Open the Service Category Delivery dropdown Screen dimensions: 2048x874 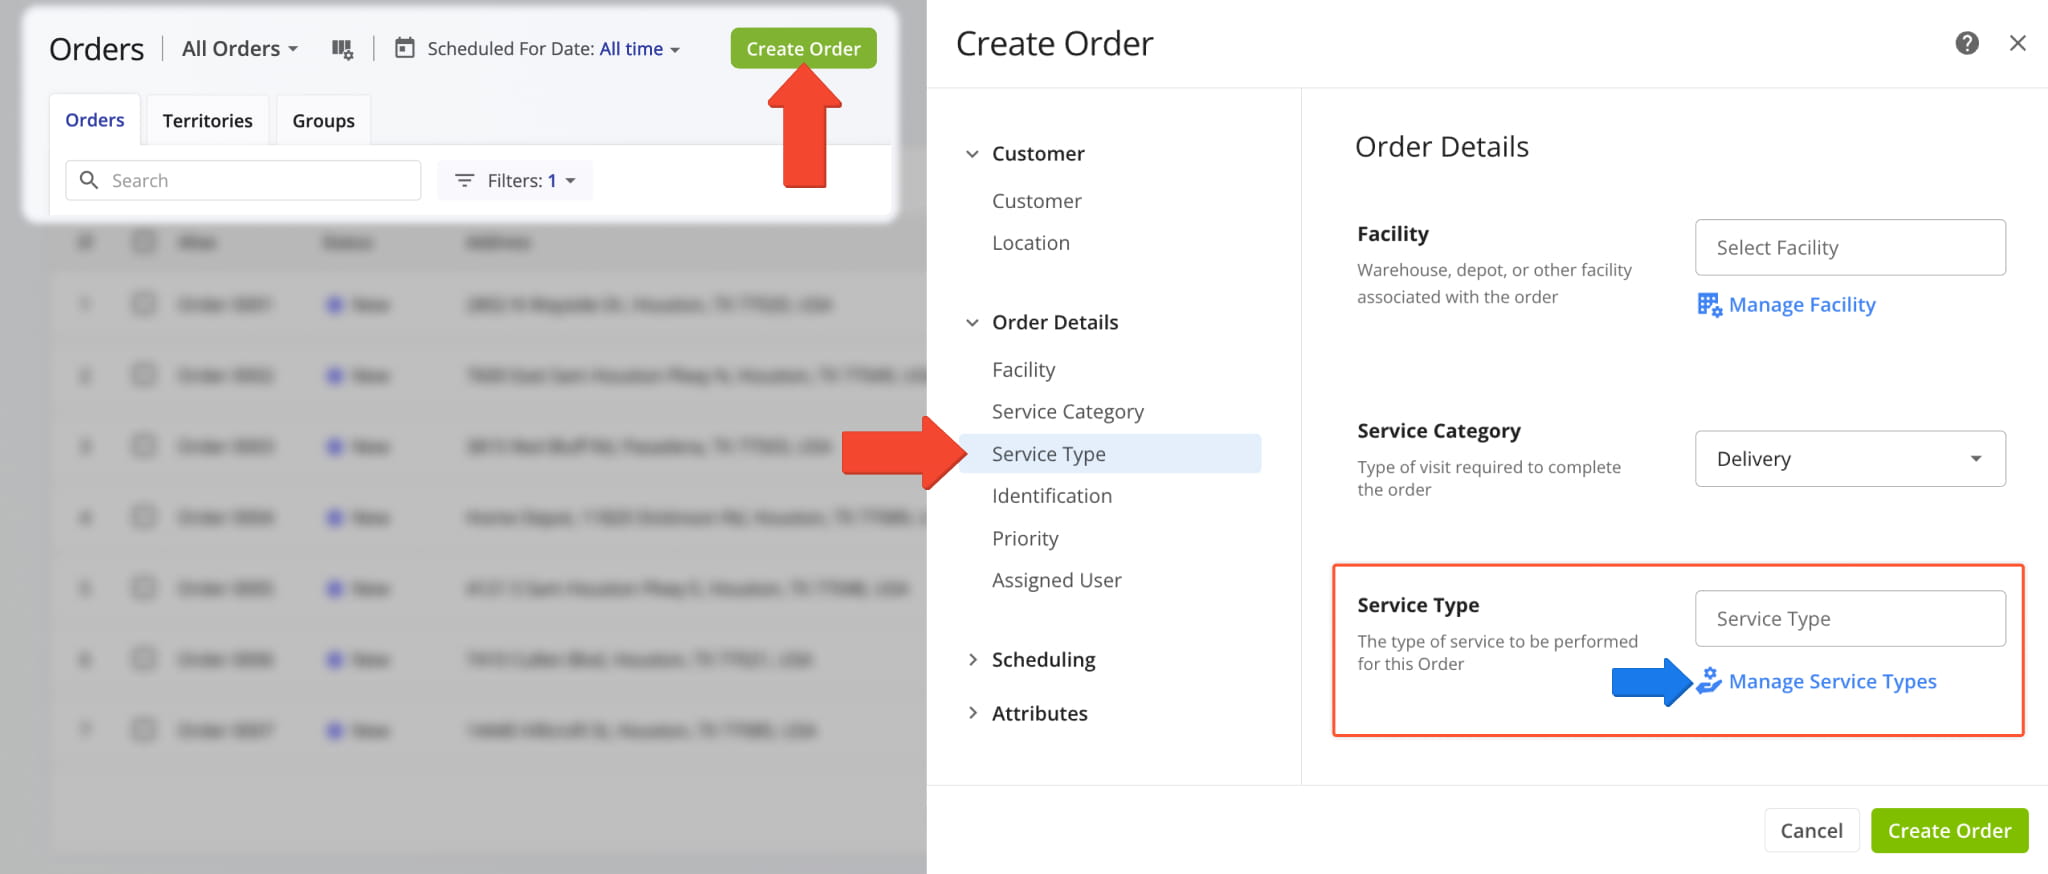click(x=1850, y=459)
